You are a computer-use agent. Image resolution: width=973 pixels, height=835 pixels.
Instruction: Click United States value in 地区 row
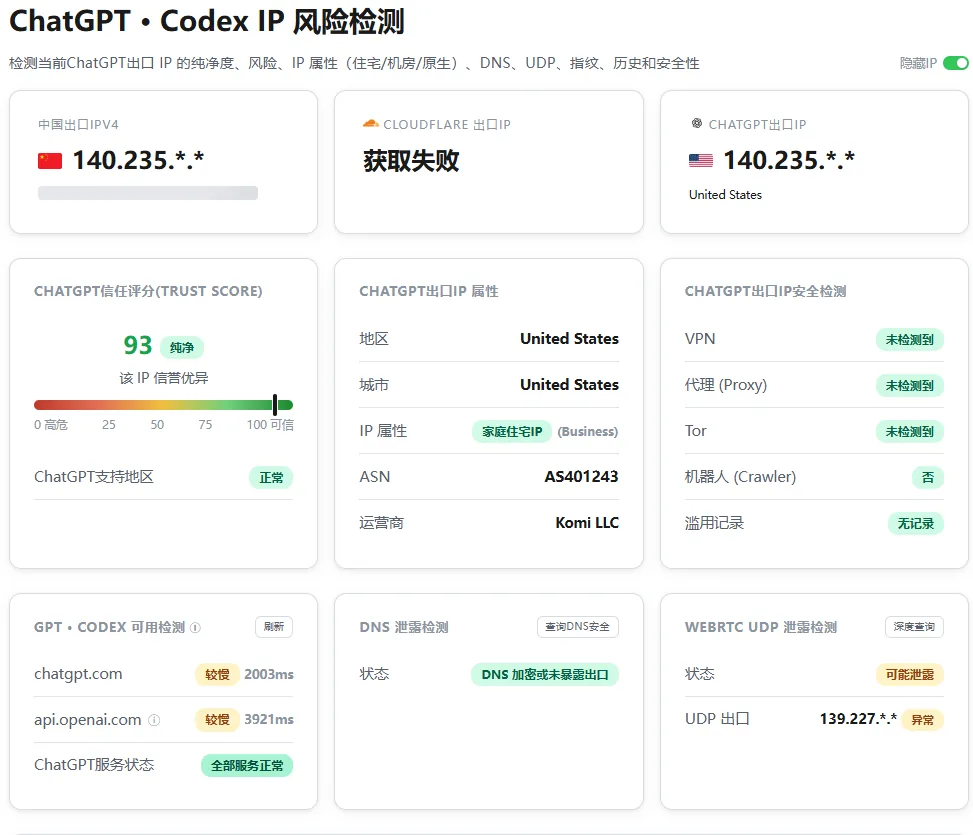pos(569,339)
